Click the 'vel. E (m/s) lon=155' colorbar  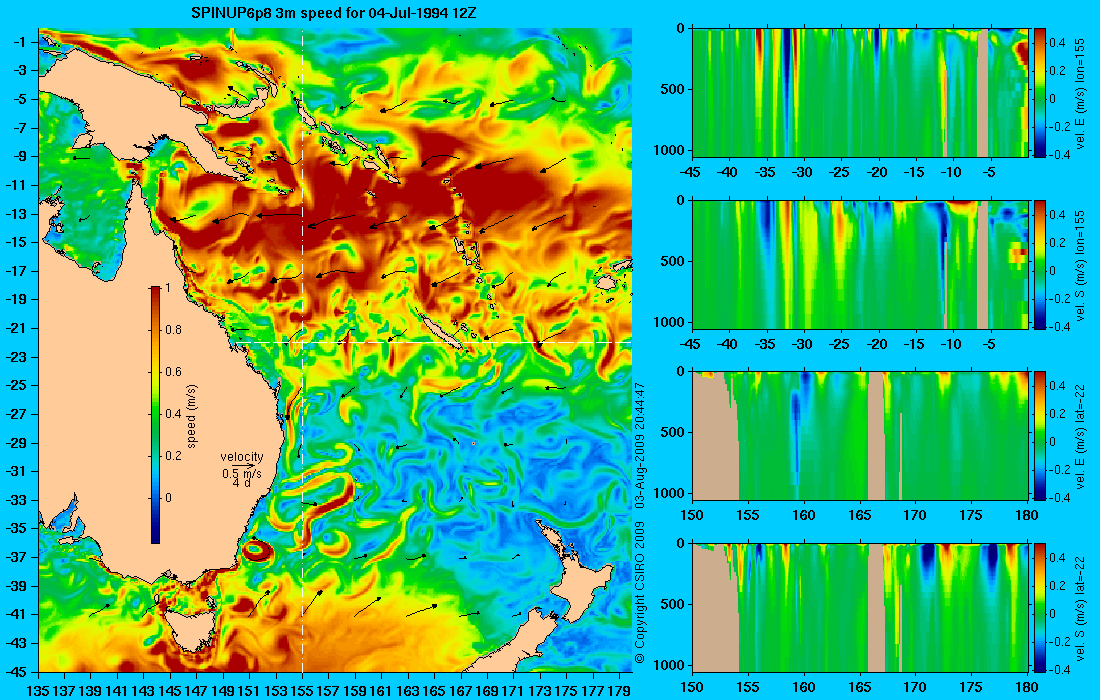coord(1040,93)
